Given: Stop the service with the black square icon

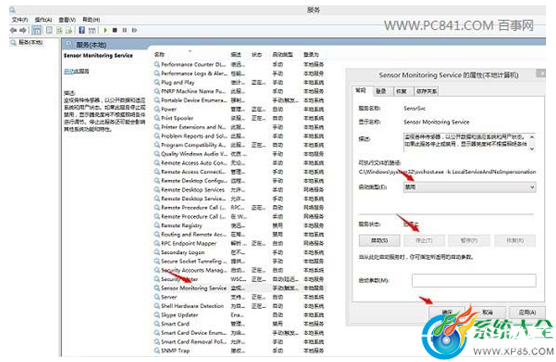Looking at the screenshot, I should (x=115, y=30).
